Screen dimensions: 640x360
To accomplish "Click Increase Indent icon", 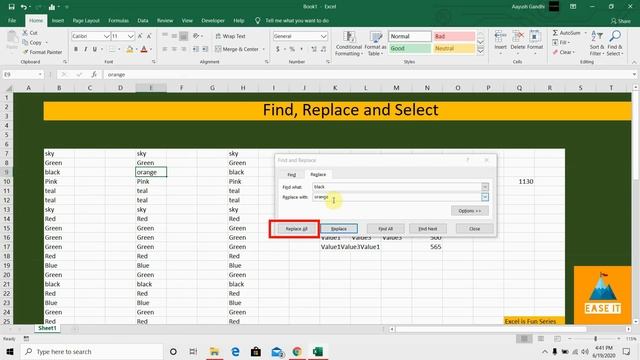I will tap(205, 49).
